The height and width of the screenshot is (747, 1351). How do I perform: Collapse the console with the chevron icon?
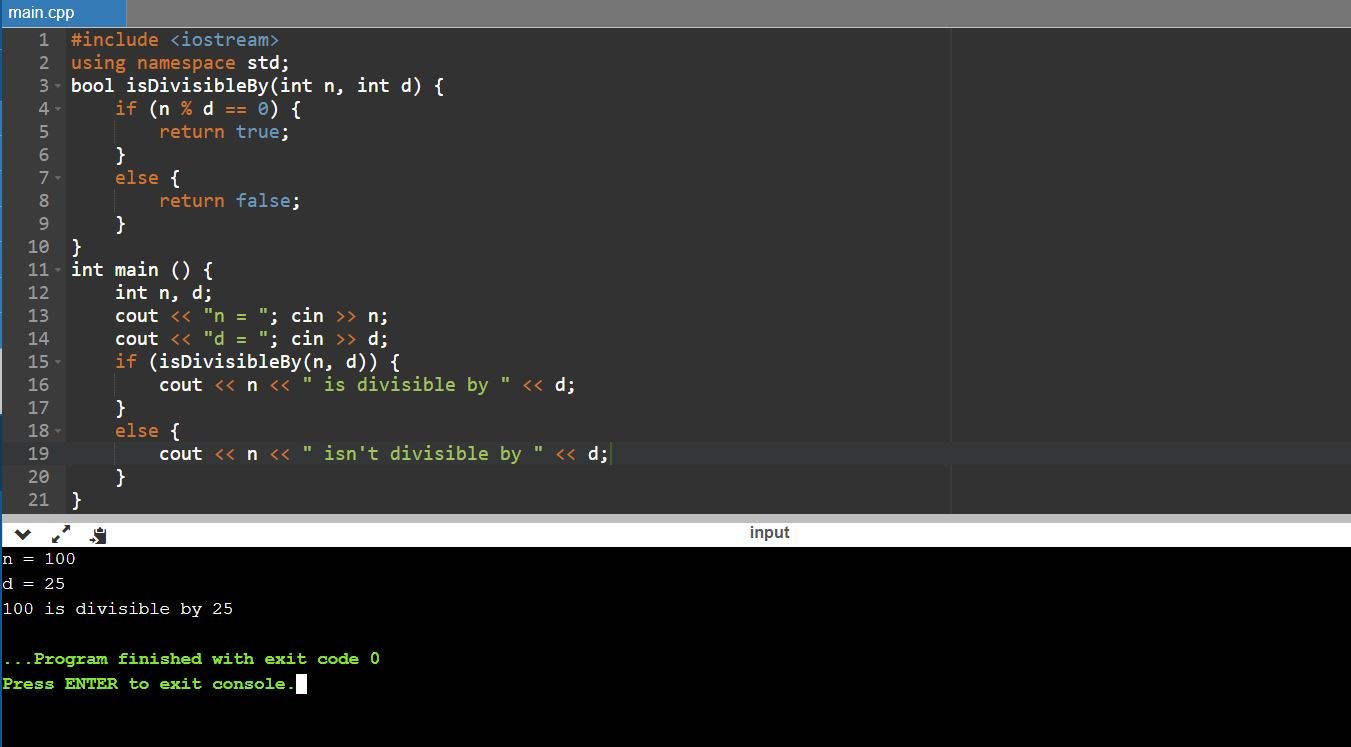click(22, 534)
